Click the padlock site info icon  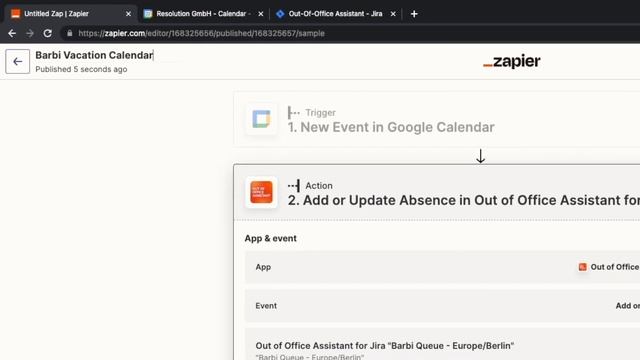tap(70, 33)
